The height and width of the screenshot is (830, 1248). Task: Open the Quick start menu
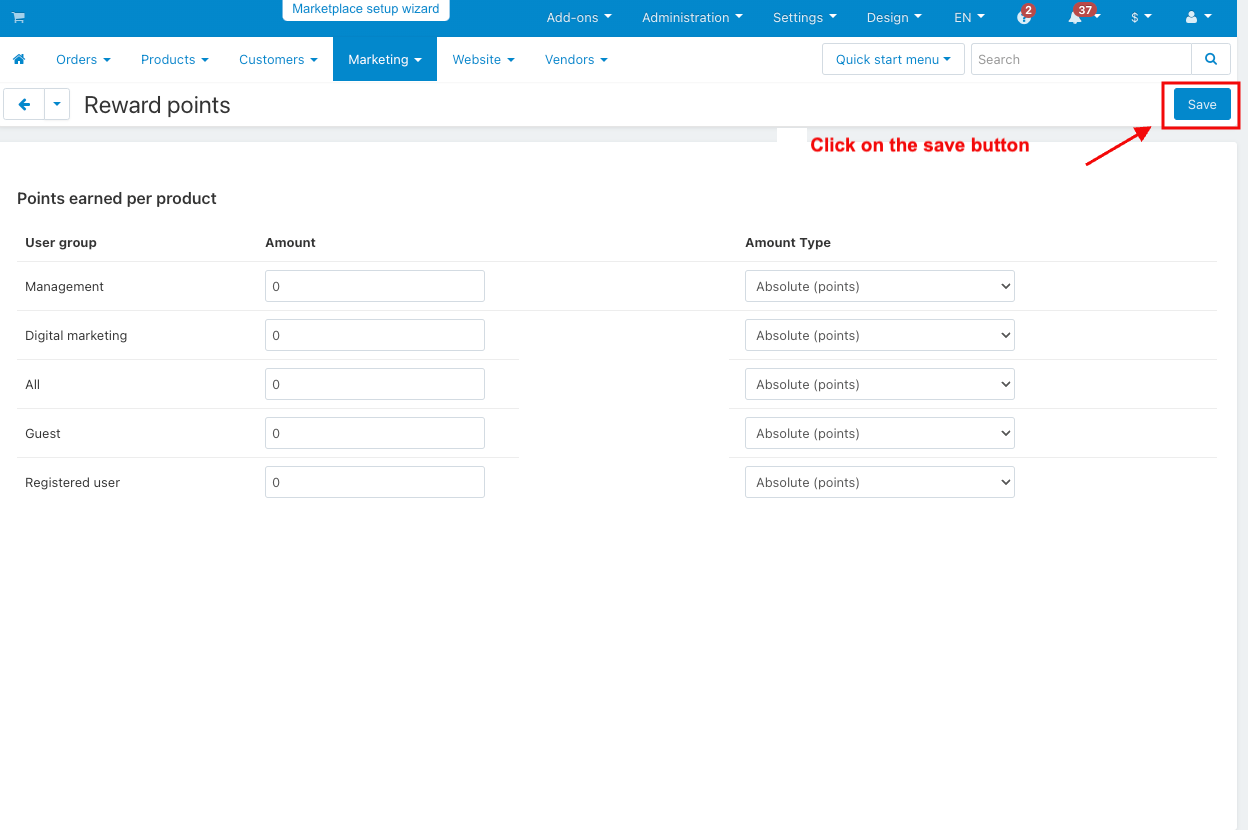893,59
